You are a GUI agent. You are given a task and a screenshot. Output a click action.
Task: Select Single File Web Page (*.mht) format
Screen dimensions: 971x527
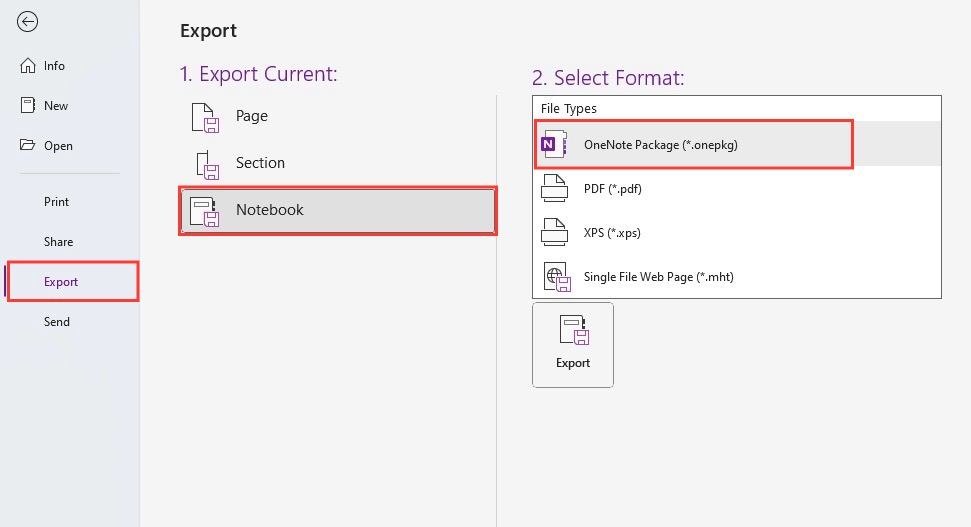[x=737, y=276]
